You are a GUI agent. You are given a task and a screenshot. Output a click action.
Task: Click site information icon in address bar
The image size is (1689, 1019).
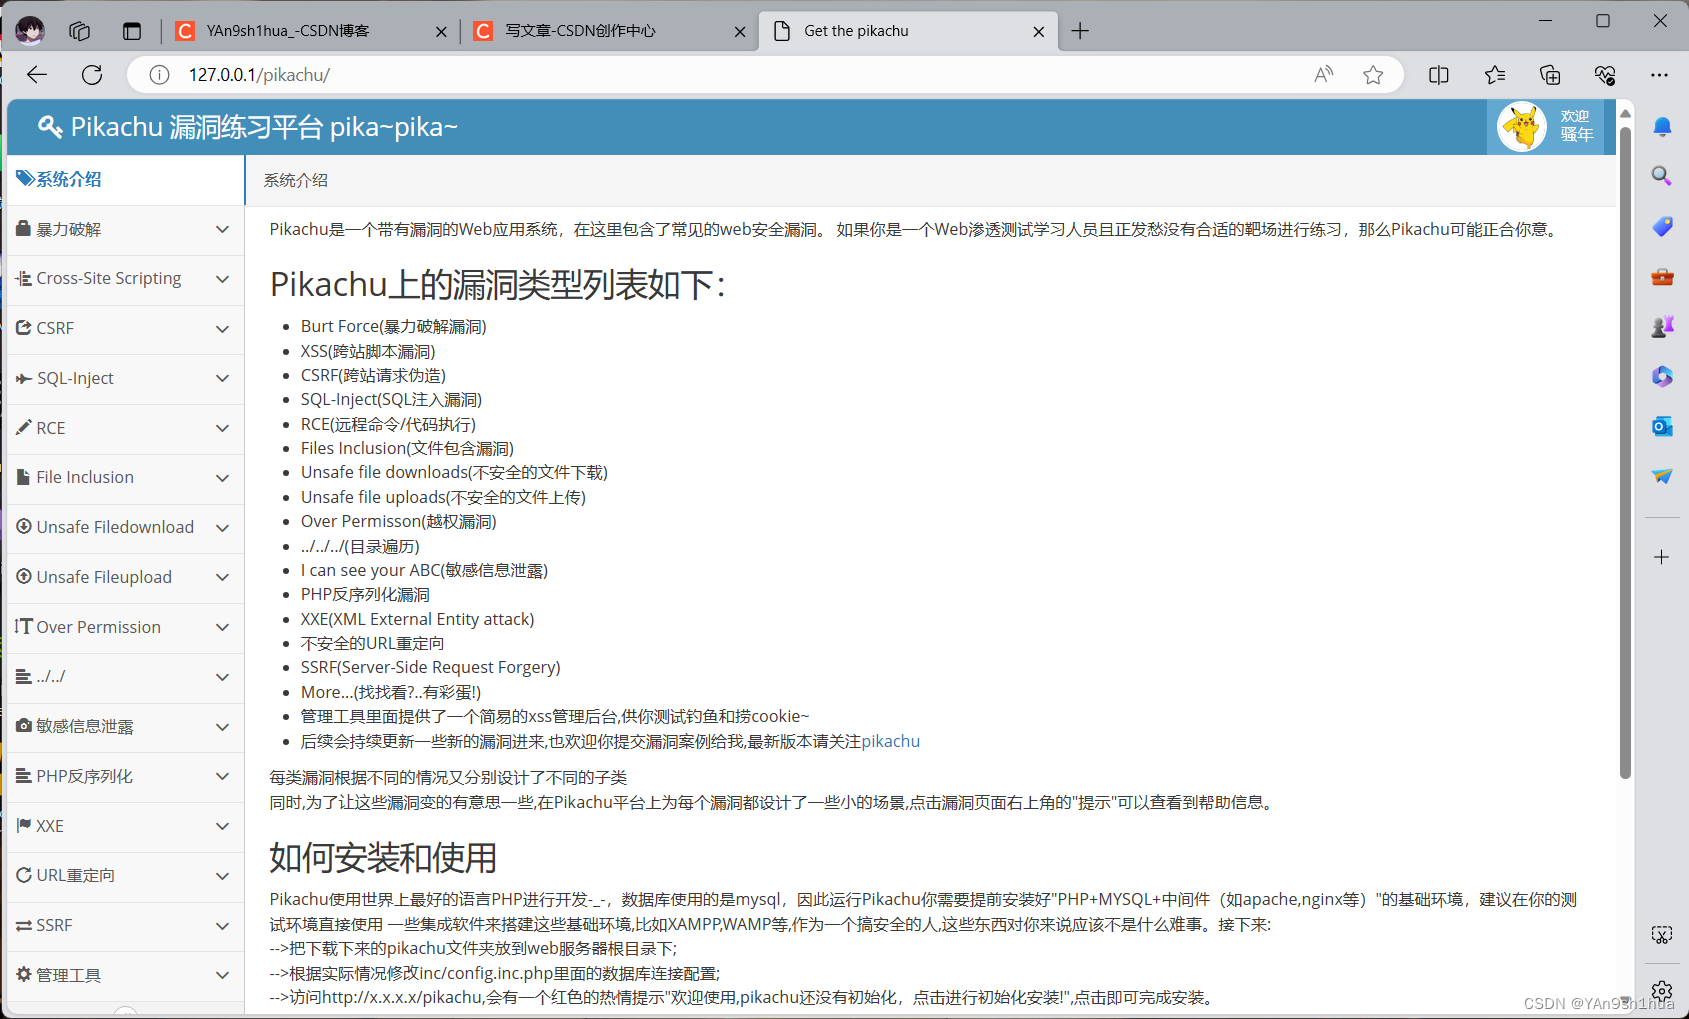159,74
